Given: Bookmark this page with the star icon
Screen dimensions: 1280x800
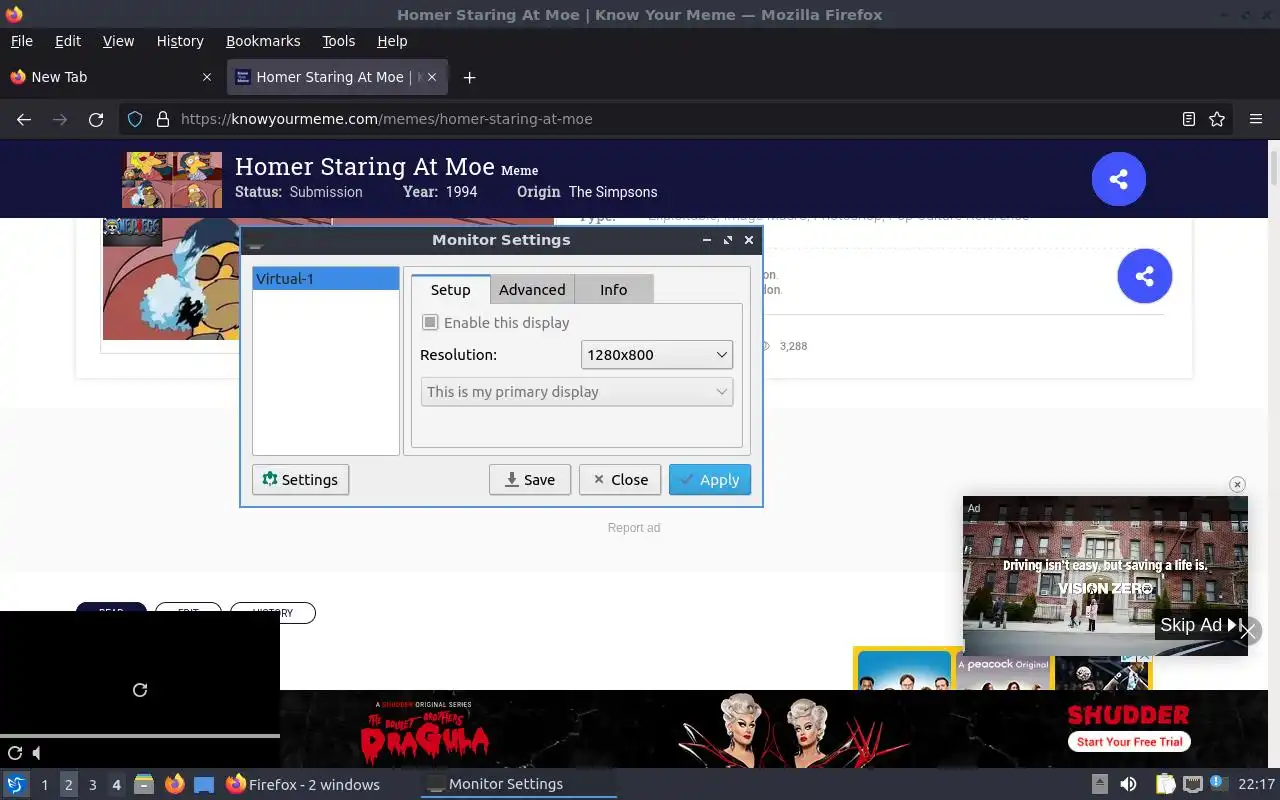Looking at the screenshot, I should 1217,119.
